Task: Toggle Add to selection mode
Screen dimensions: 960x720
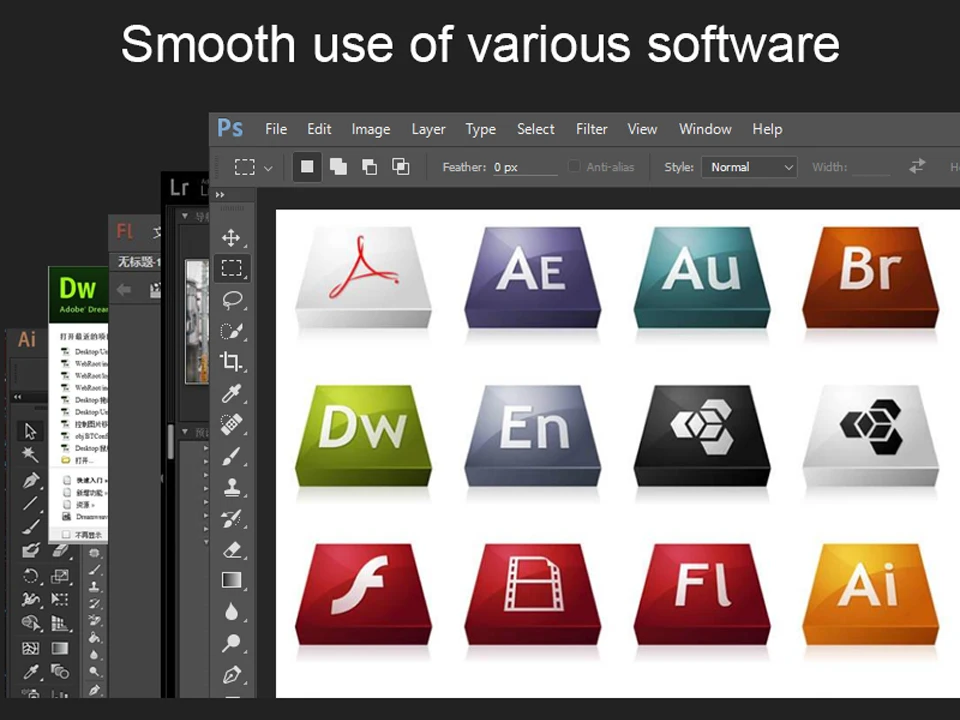Action: point(338,167)
